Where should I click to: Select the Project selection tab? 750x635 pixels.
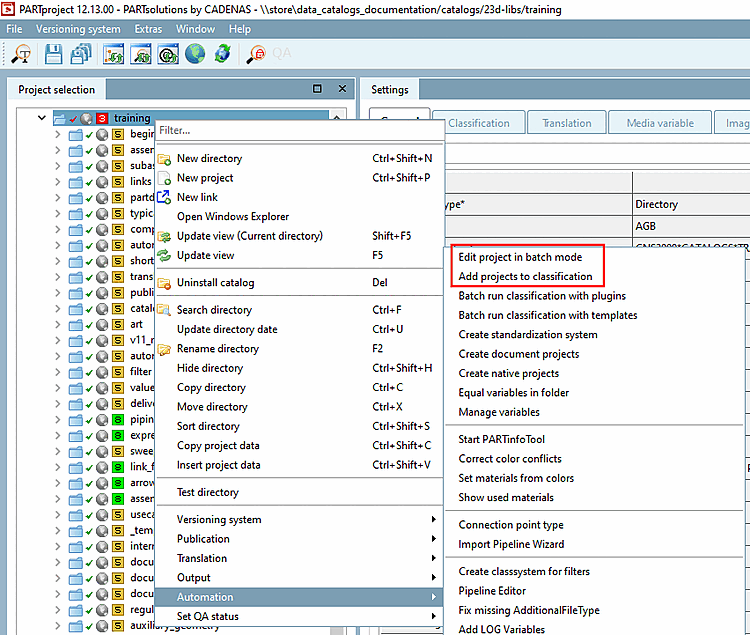coord(56,89)
